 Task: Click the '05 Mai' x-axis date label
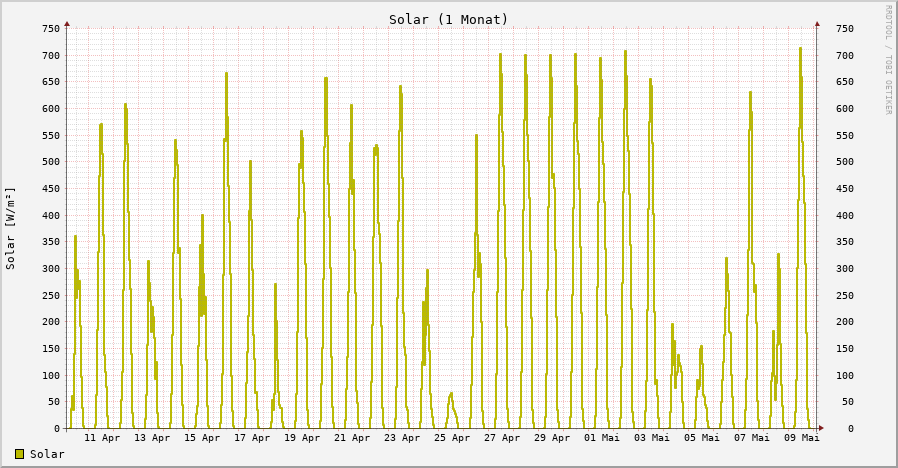[x=702, y=438]
